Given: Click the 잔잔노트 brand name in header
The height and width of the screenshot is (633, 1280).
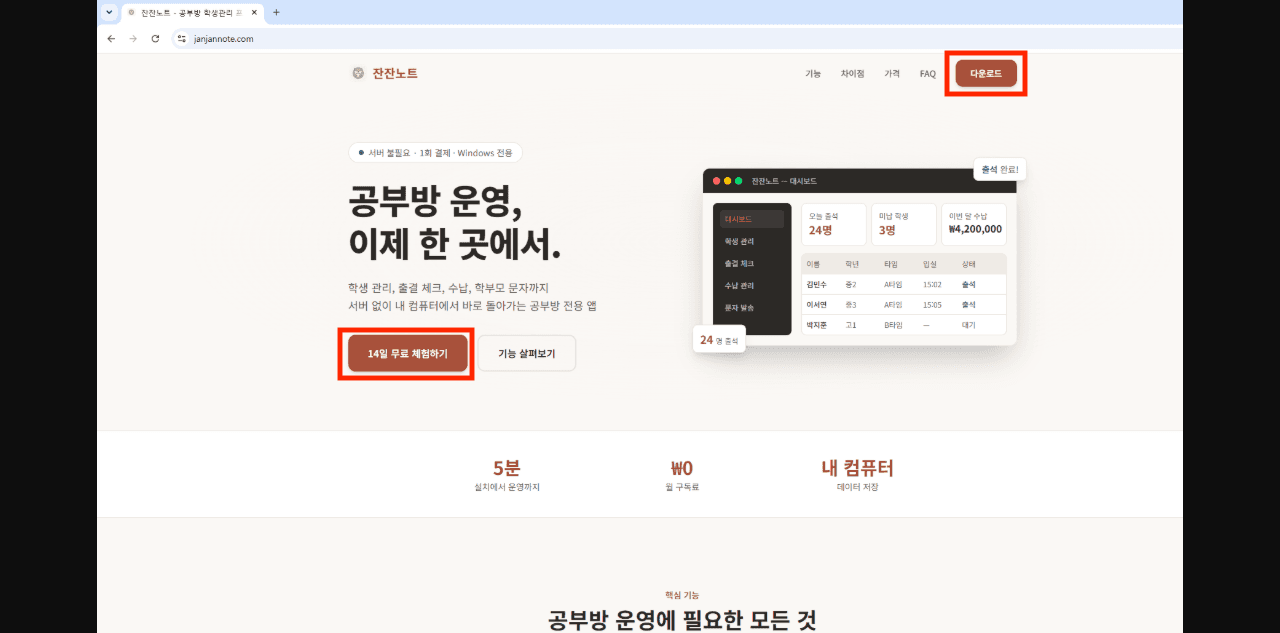Looking at the screenshot, I should [x=395, y=73].
